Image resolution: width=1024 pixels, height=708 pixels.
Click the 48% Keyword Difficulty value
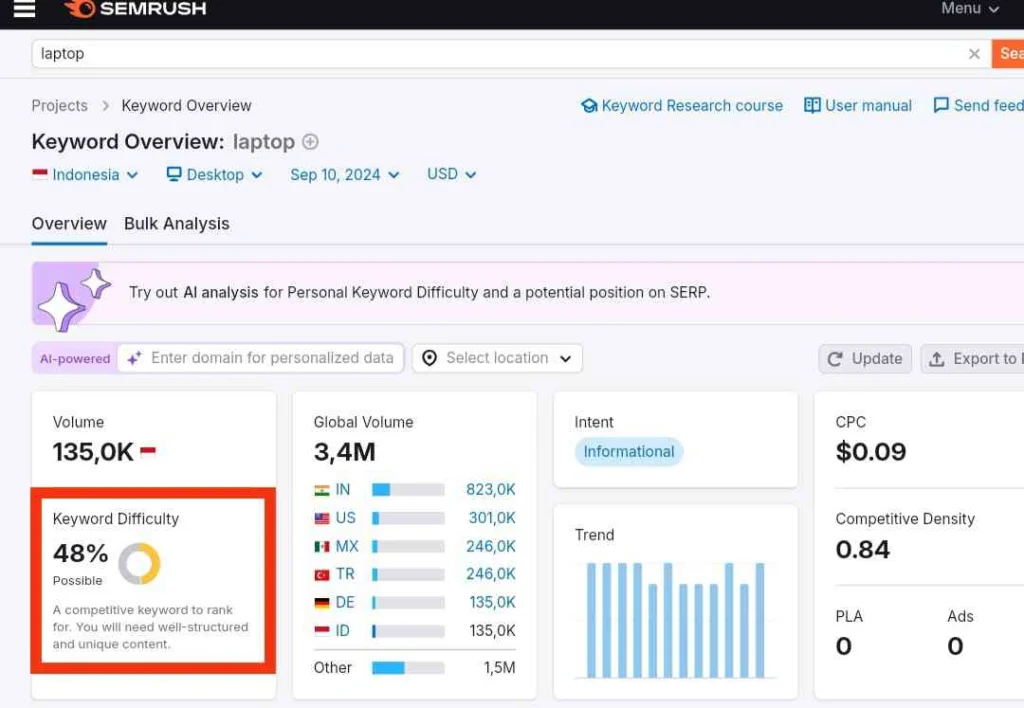point(80,554)
